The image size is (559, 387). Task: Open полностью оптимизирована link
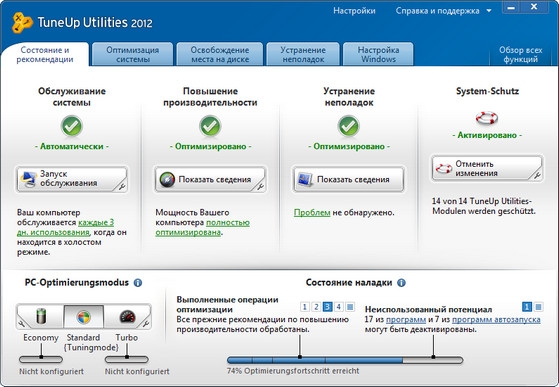tap(202, 227)
